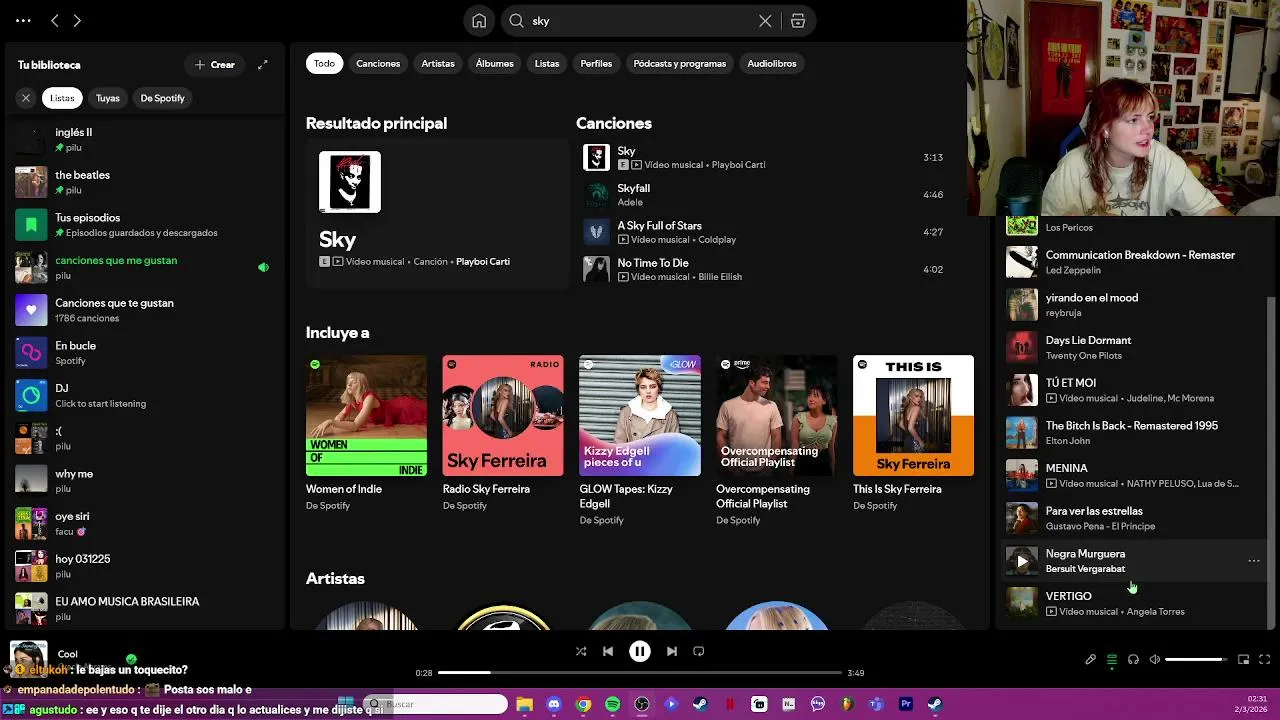Image resolution: width=1280 pixels, height=720 pixels.
Task: Toggle the Listas library chip
Action: [62, 98]
